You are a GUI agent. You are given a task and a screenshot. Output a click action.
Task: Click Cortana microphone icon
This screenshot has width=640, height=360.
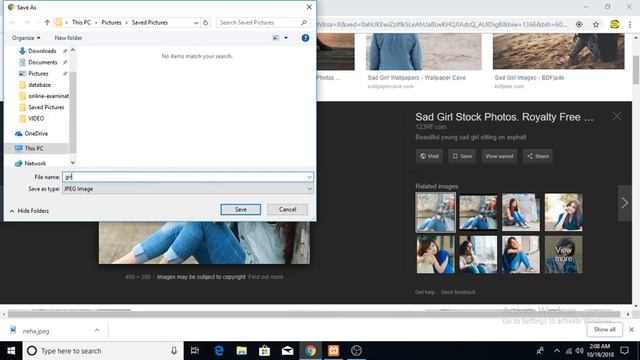tap(174, 351)
